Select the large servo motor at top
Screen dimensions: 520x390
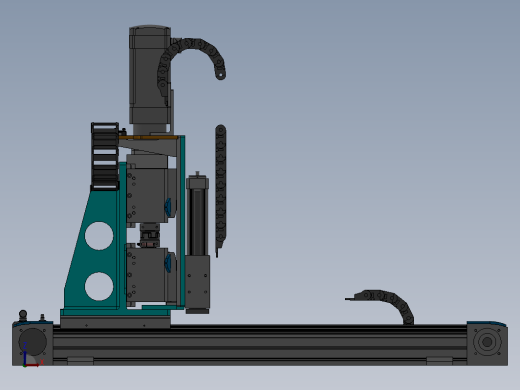150,75
